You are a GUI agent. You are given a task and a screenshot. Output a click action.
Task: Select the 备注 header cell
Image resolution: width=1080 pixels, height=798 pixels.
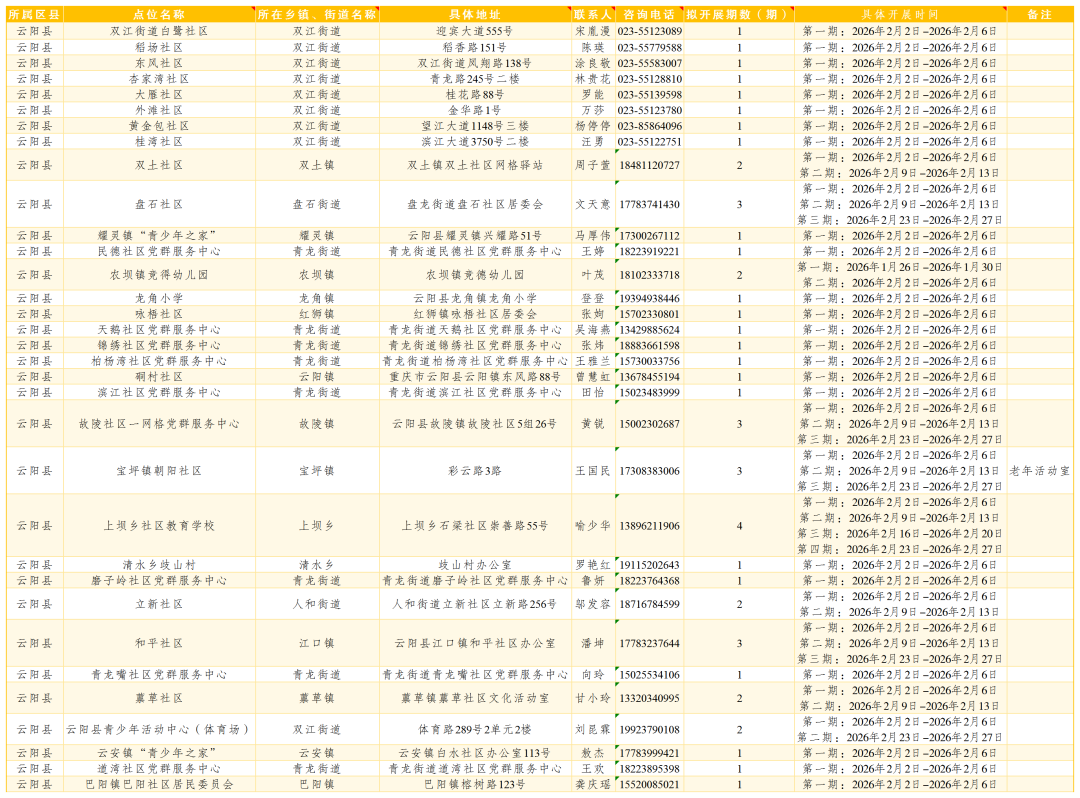1039,14
